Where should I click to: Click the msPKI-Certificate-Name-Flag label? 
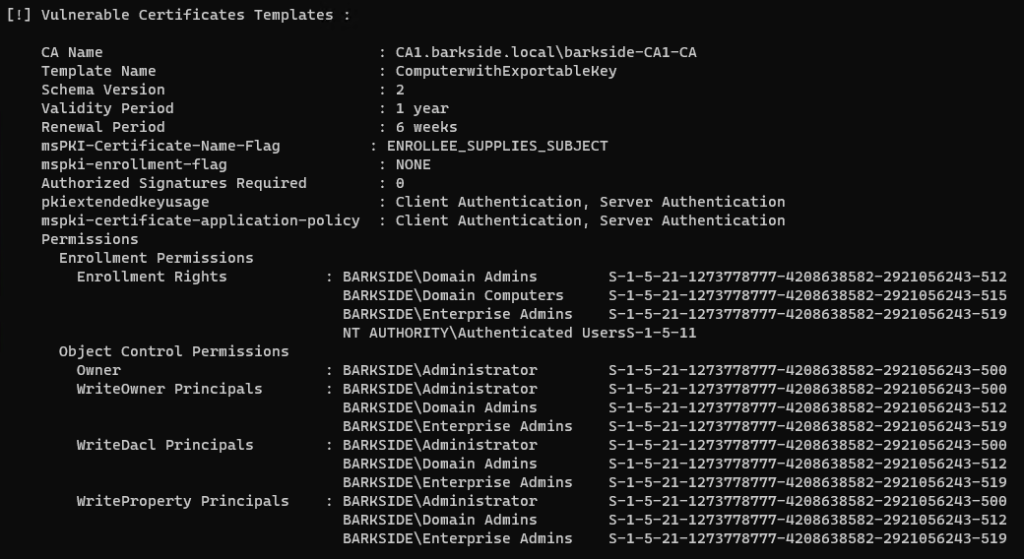click(160, 146)
